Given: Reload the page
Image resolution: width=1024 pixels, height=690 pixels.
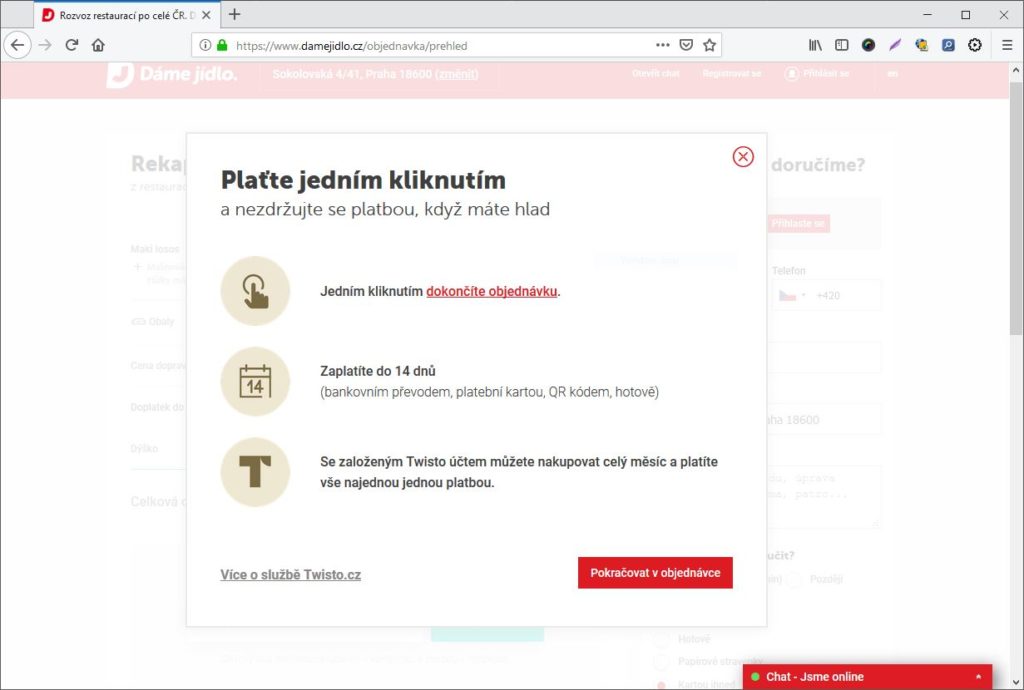Looking at the screenshot, I should (x=72, y=45).
